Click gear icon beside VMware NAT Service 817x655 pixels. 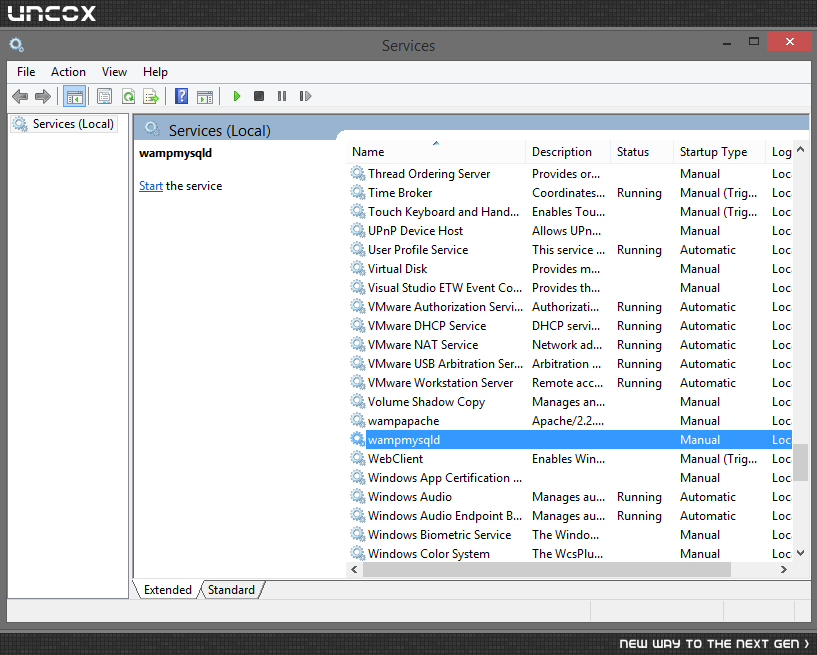click(357, 344)
